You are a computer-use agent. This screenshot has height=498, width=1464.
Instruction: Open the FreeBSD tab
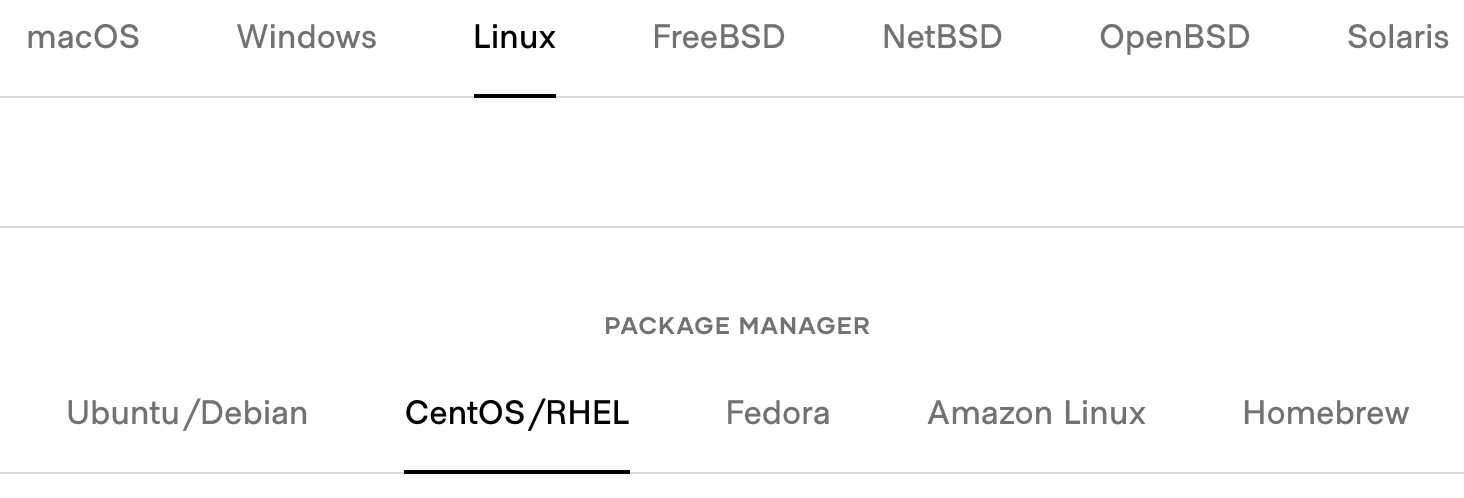click(x=718, y=38)
